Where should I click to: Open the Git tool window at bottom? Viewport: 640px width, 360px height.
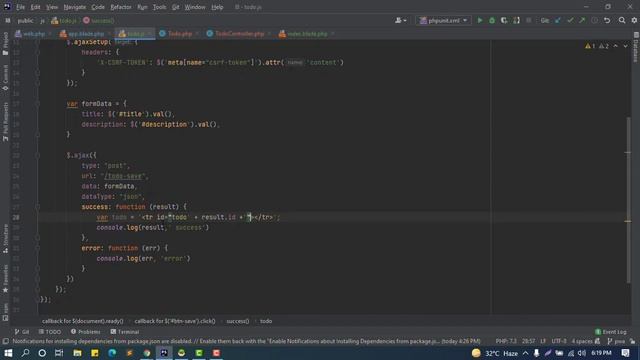click(x=22, y=332)
